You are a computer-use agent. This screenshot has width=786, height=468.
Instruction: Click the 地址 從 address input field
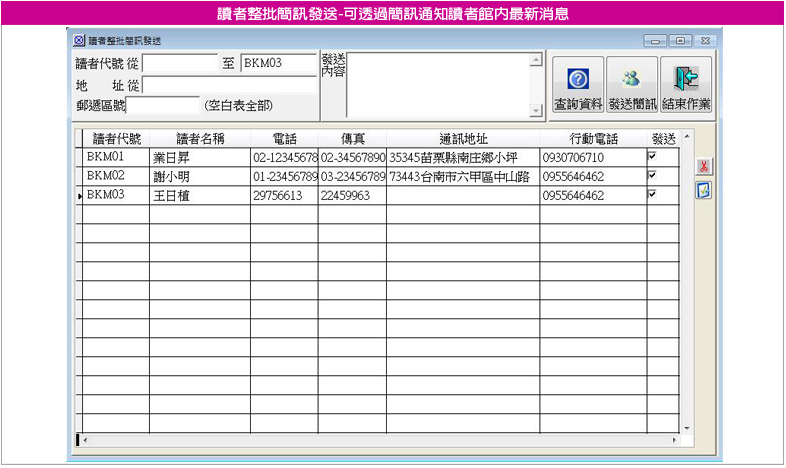pyautogui.click(x=229, y=85)
